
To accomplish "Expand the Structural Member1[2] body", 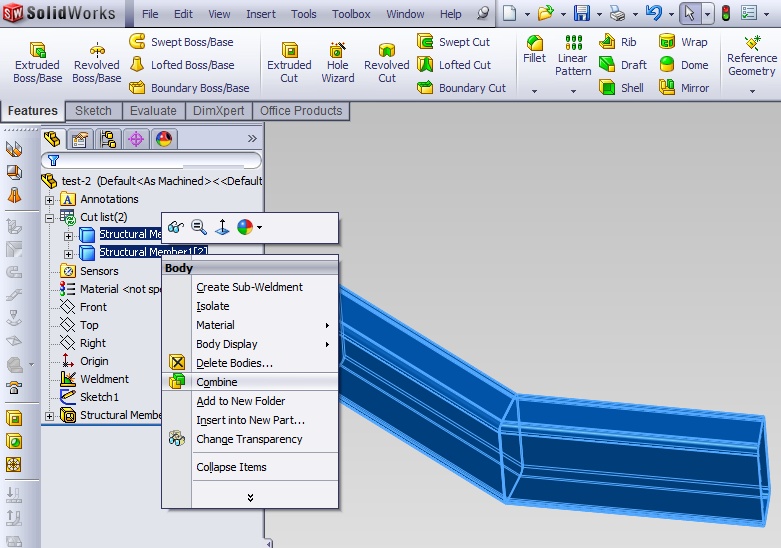I will (68, 254).
